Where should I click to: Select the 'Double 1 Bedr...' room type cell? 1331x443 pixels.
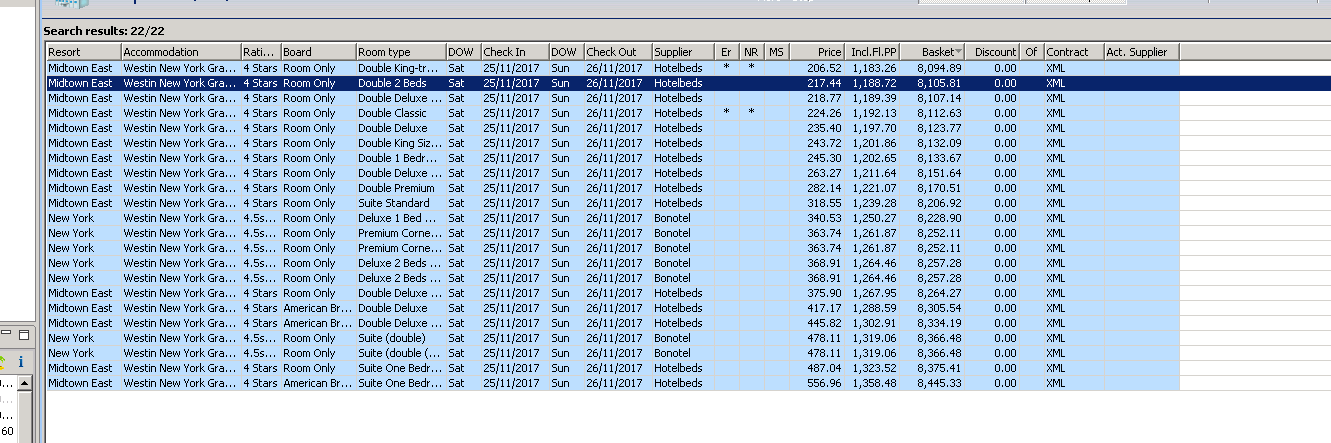(x=401, y=158)
